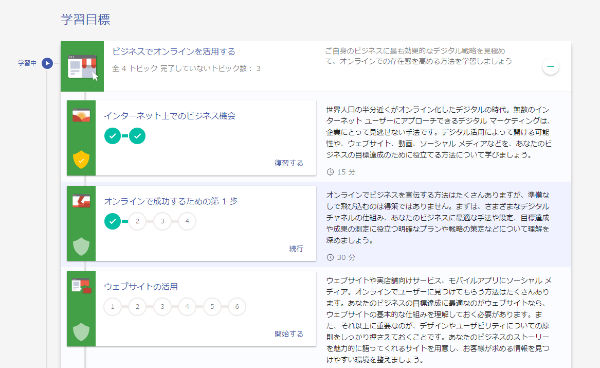Click completed step 1 checkmark of 第1歩 lesson

coord(112,221)
